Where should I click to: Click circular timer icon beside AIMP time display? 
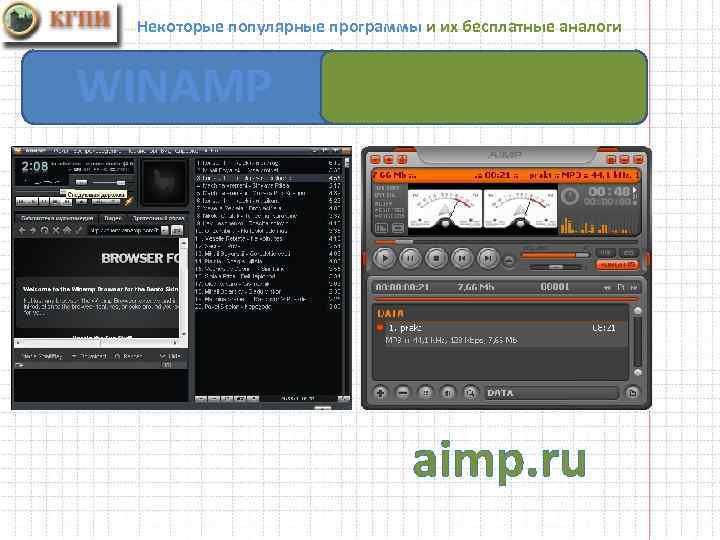[569, 197]
